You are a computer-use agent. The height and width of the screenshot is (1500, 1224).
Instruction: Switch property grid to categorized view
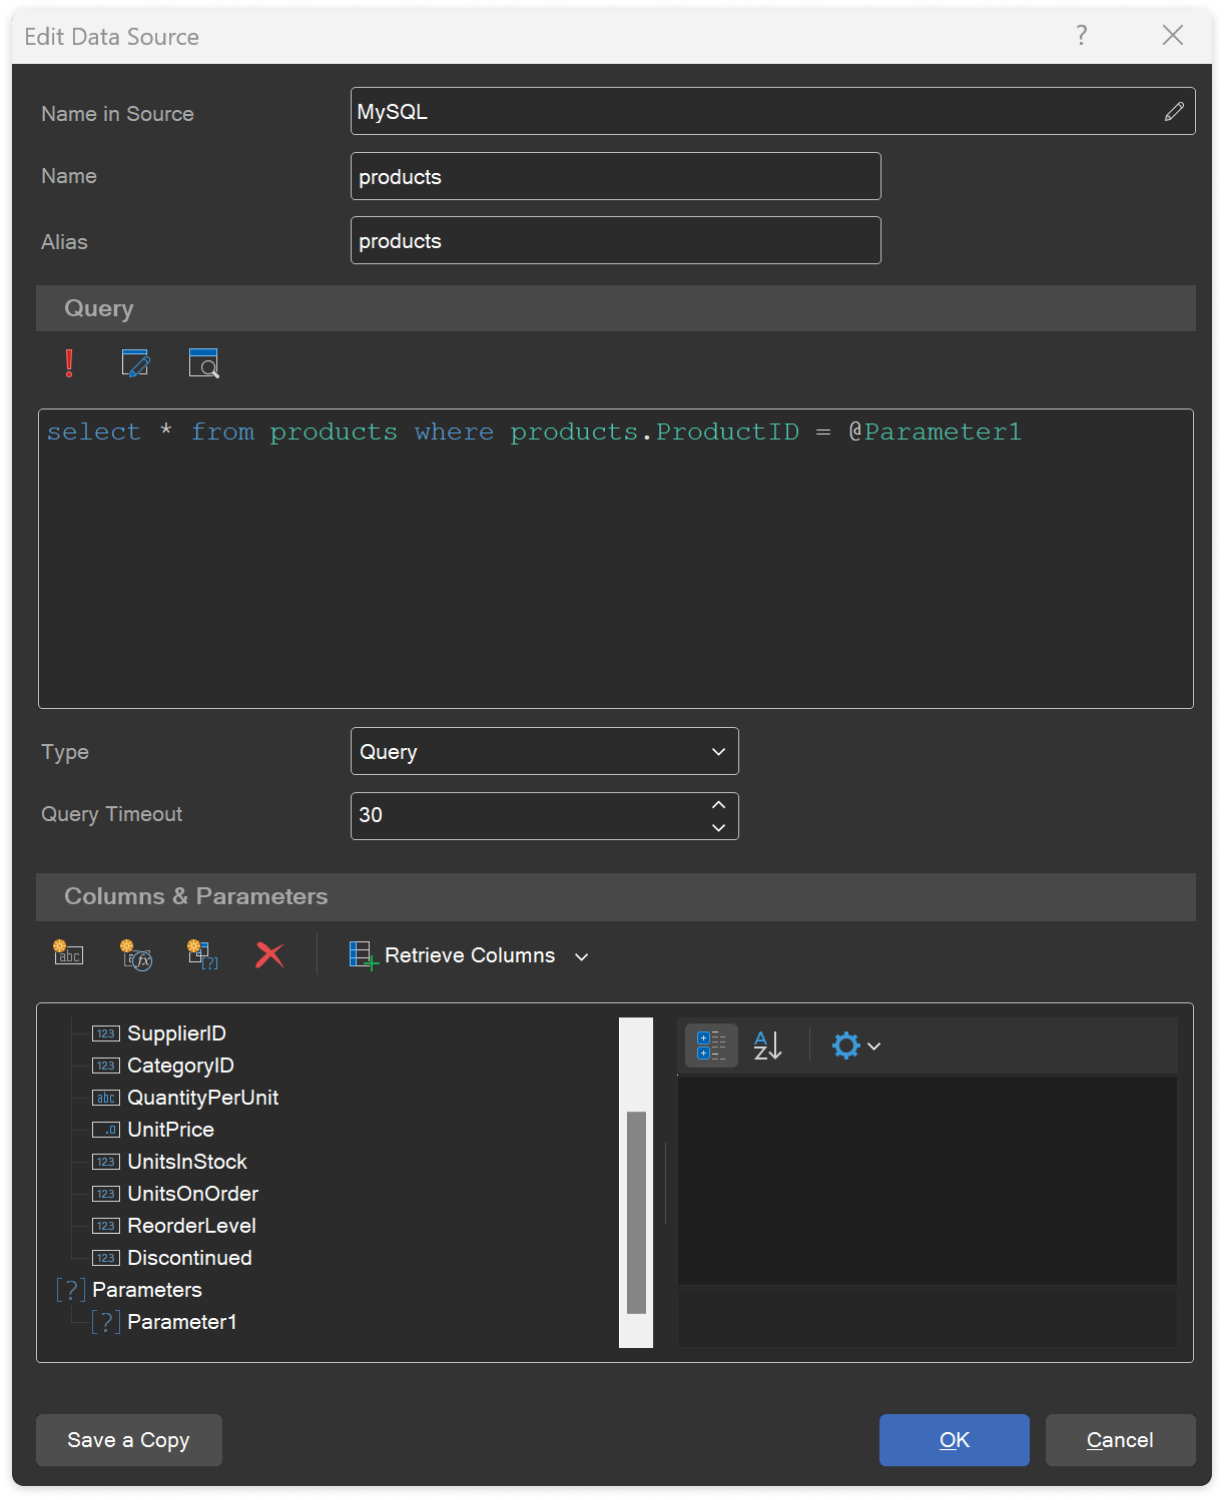[711, 1046]
